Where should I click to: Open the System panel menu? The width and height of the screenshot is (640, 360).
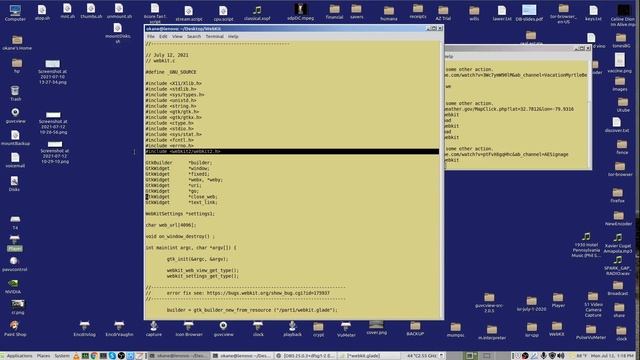point(62,356)
